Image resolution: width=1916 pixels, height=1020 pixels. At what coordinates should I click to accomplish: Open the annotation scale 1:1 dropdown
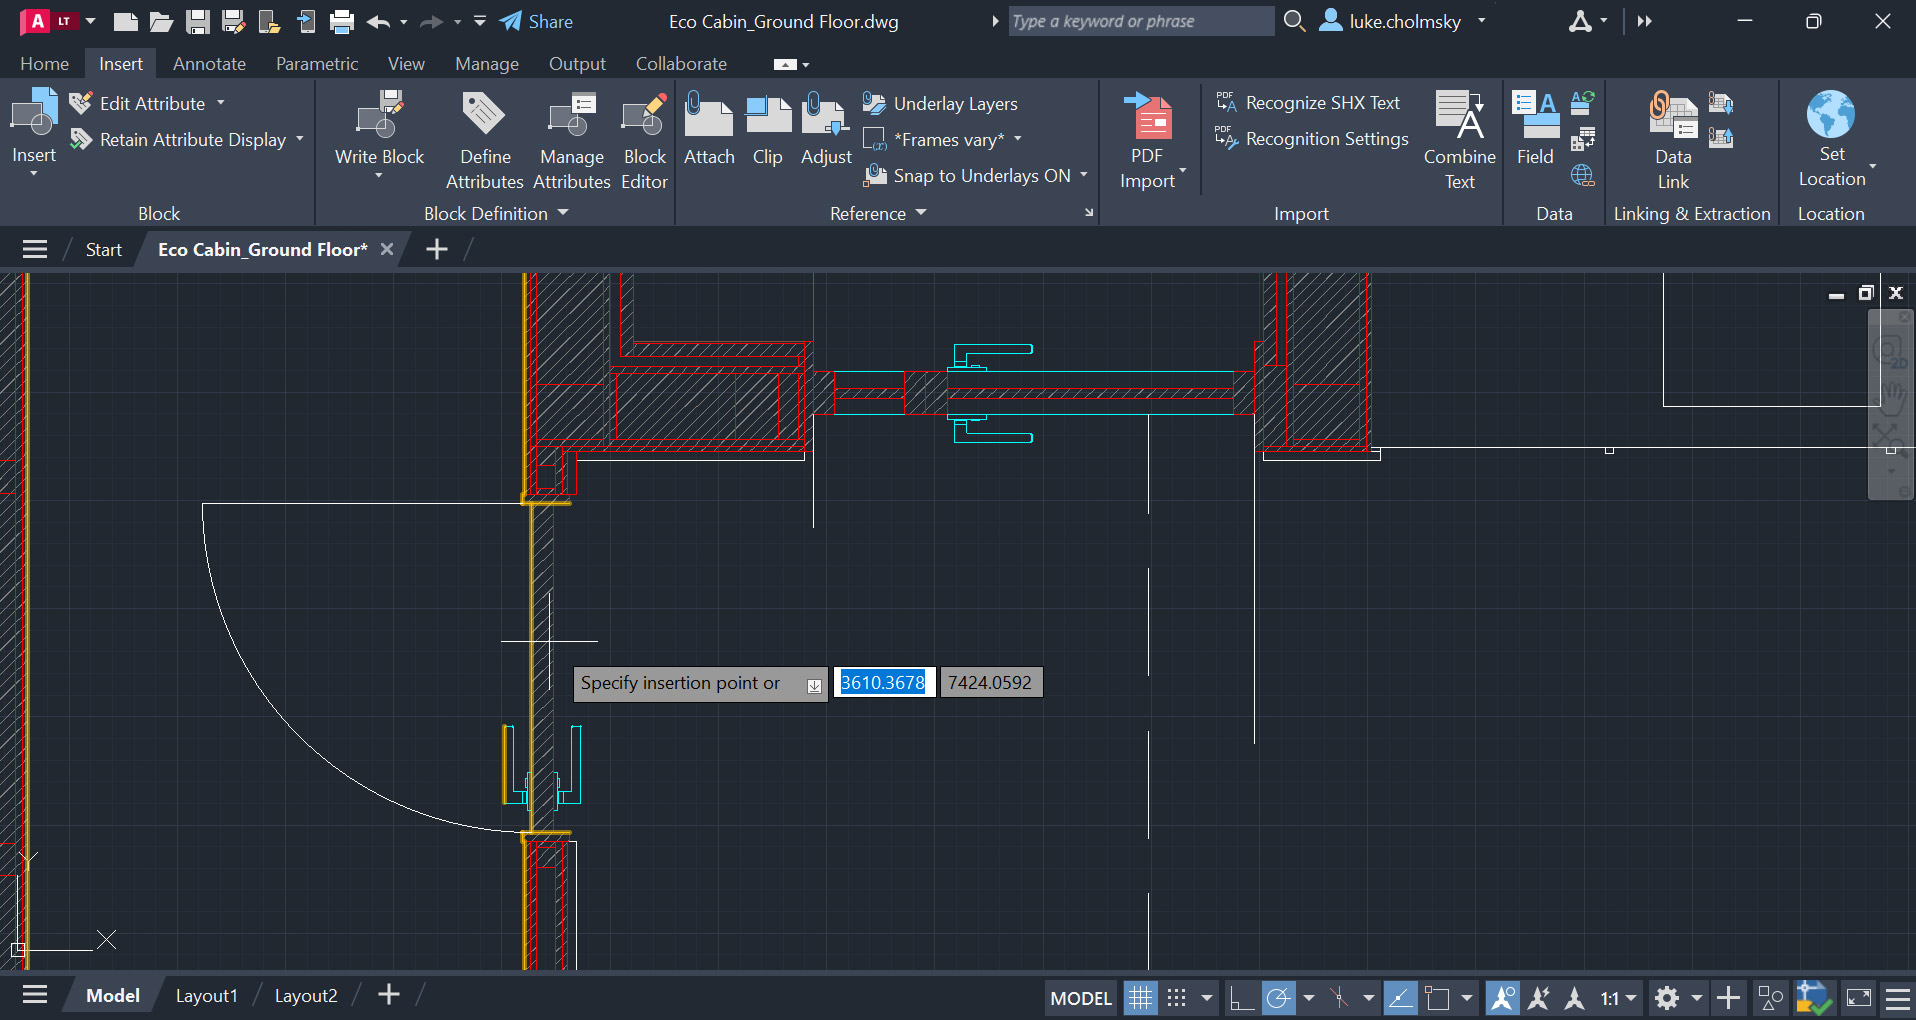click(x=1618, y=997)
